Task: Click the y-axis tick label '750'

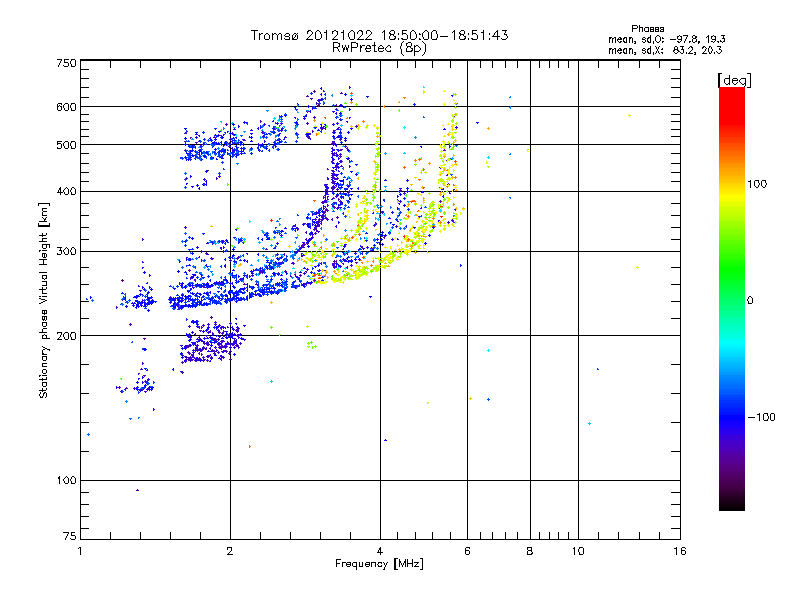Action: (66, 63)
